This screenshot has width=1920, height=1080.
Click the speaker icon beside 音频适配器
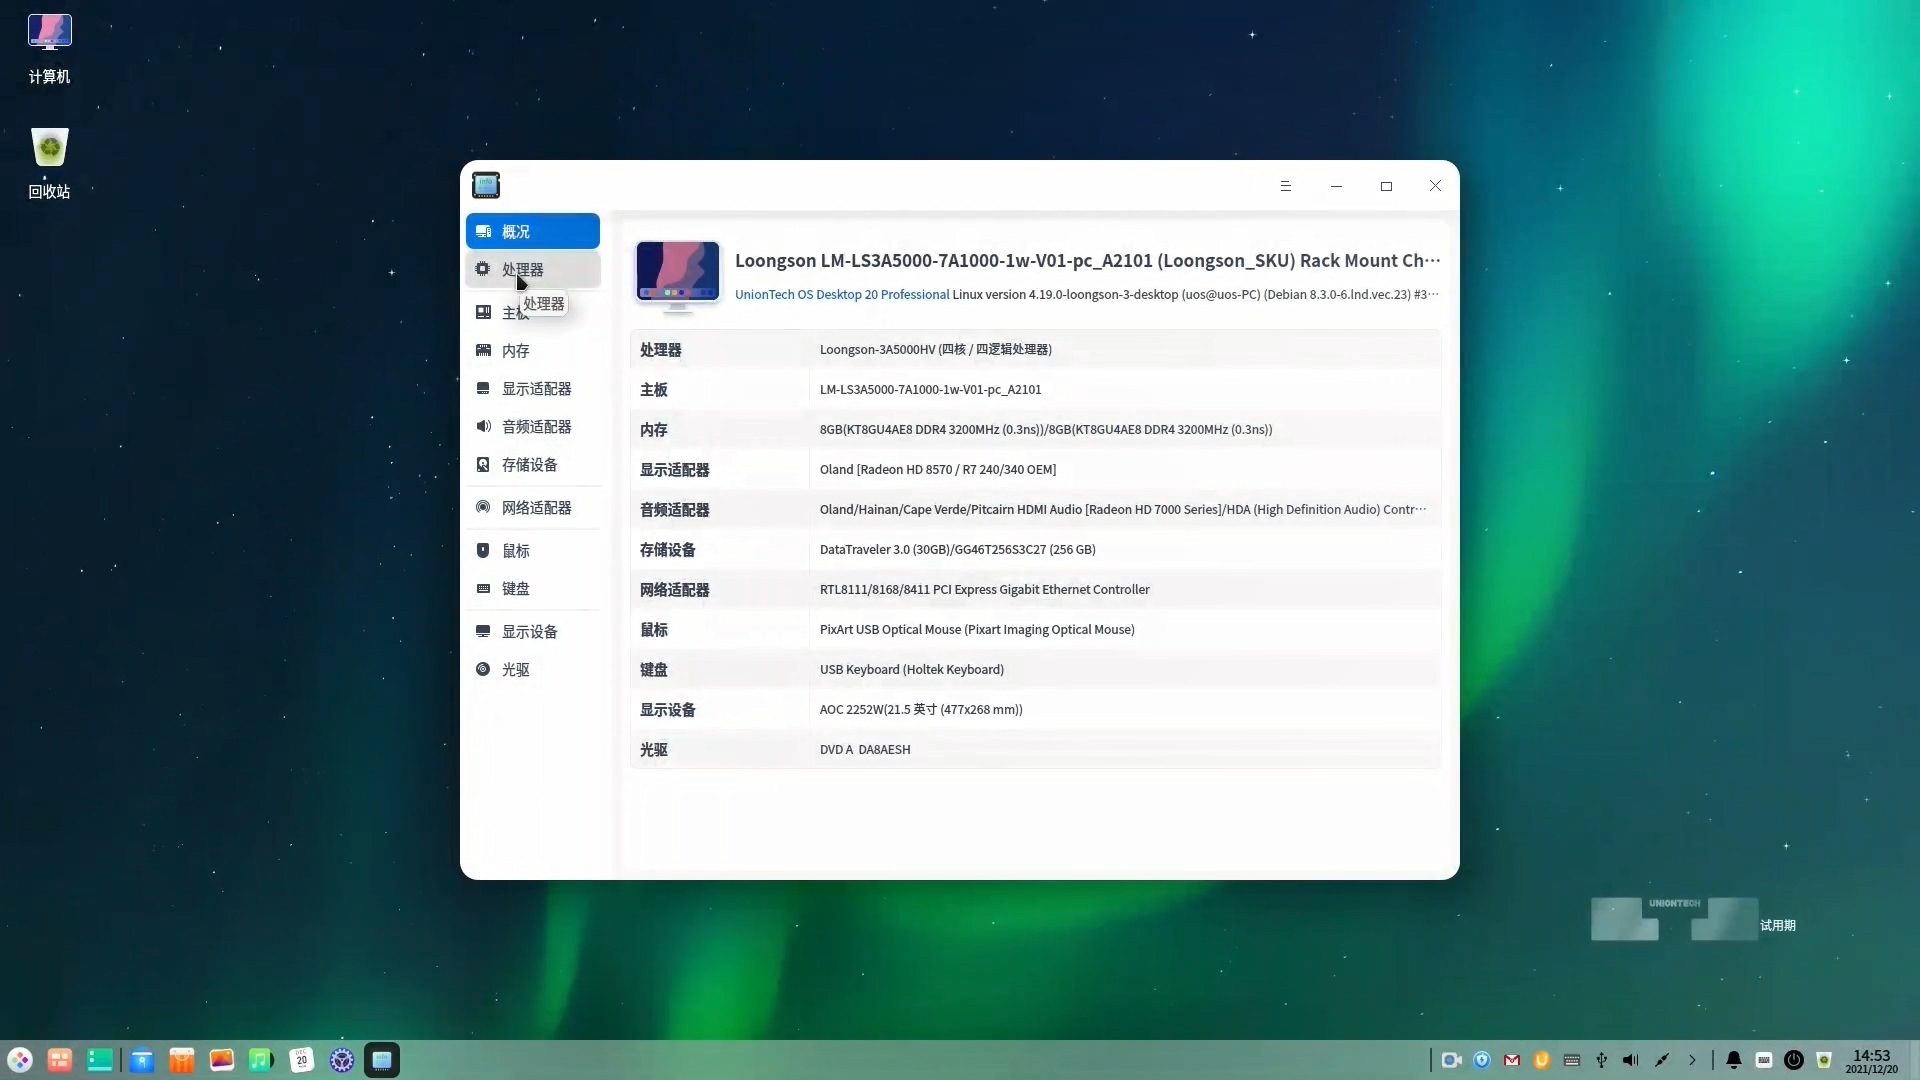[483, 426]
